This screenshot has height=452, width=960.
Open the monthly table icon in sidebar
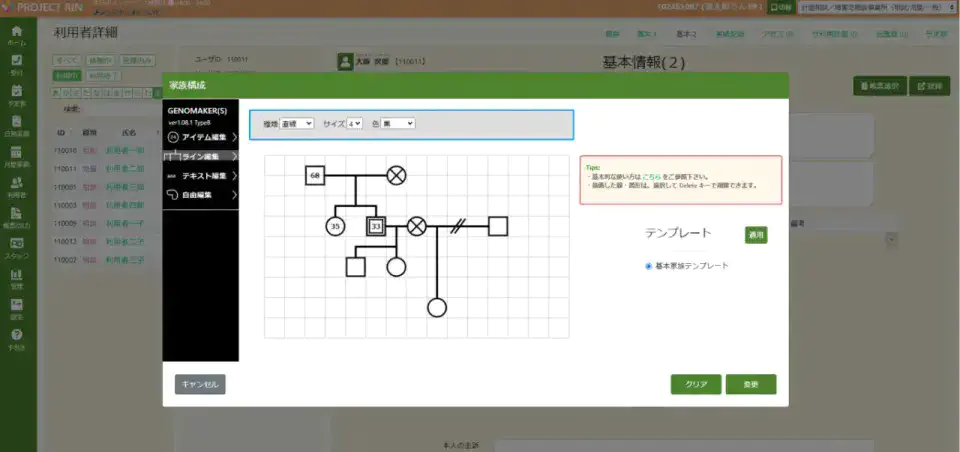coord(17,152)
